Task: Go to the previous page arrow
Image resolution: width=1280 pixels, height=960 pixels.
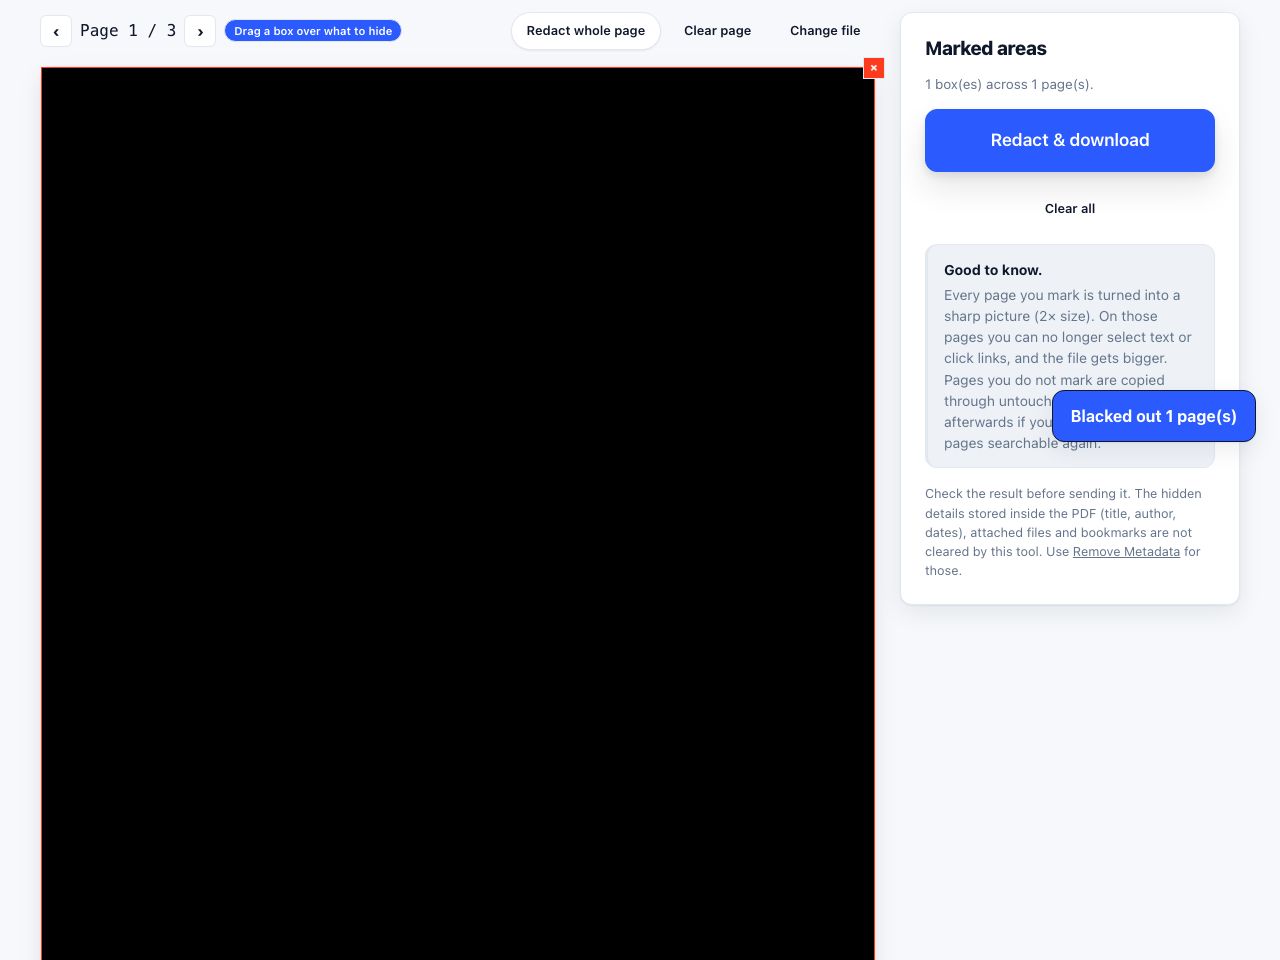Action: (x=56, y=31)
